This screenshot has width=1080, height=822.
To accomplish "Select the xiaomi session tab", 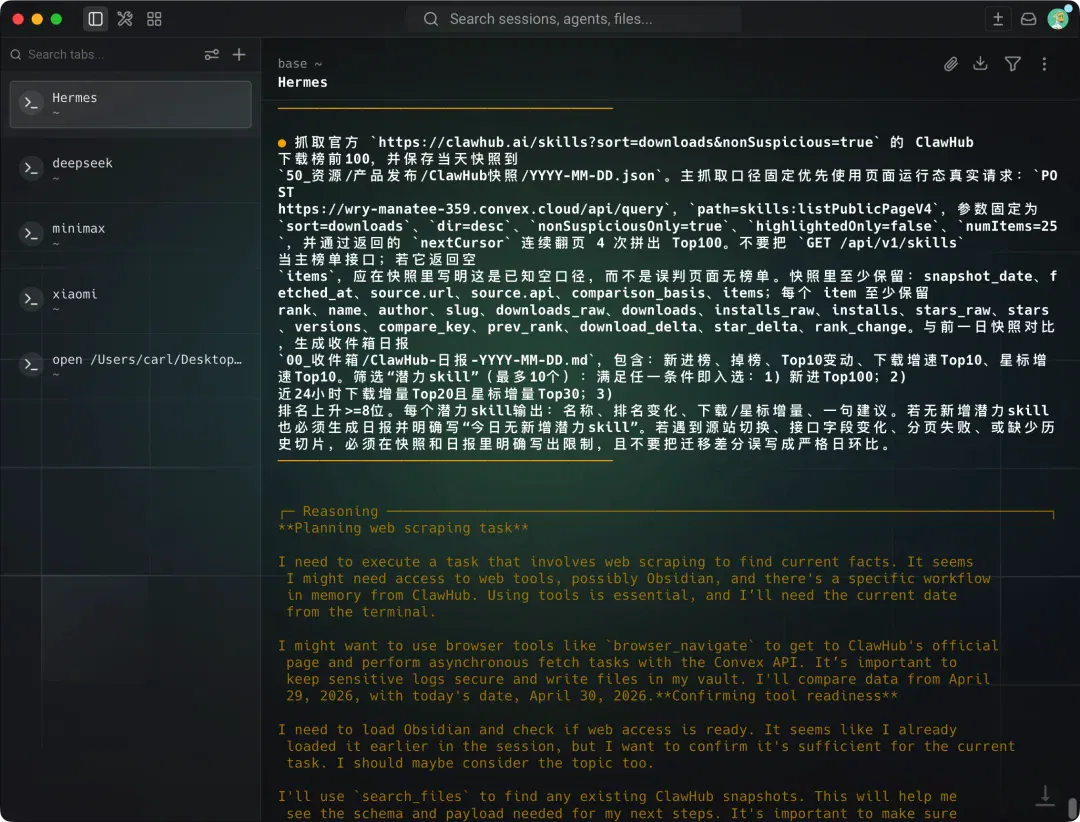I will [x=131, y=300].
